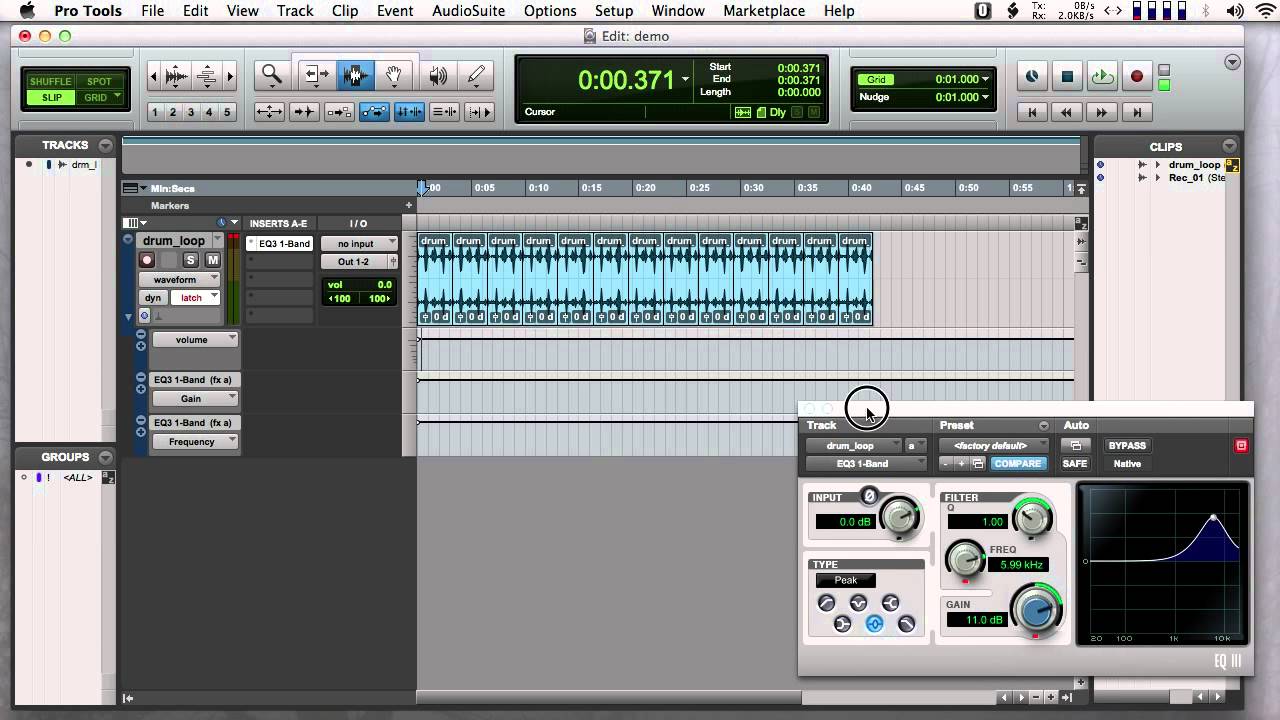Open the Setup menu

point(613,11)
